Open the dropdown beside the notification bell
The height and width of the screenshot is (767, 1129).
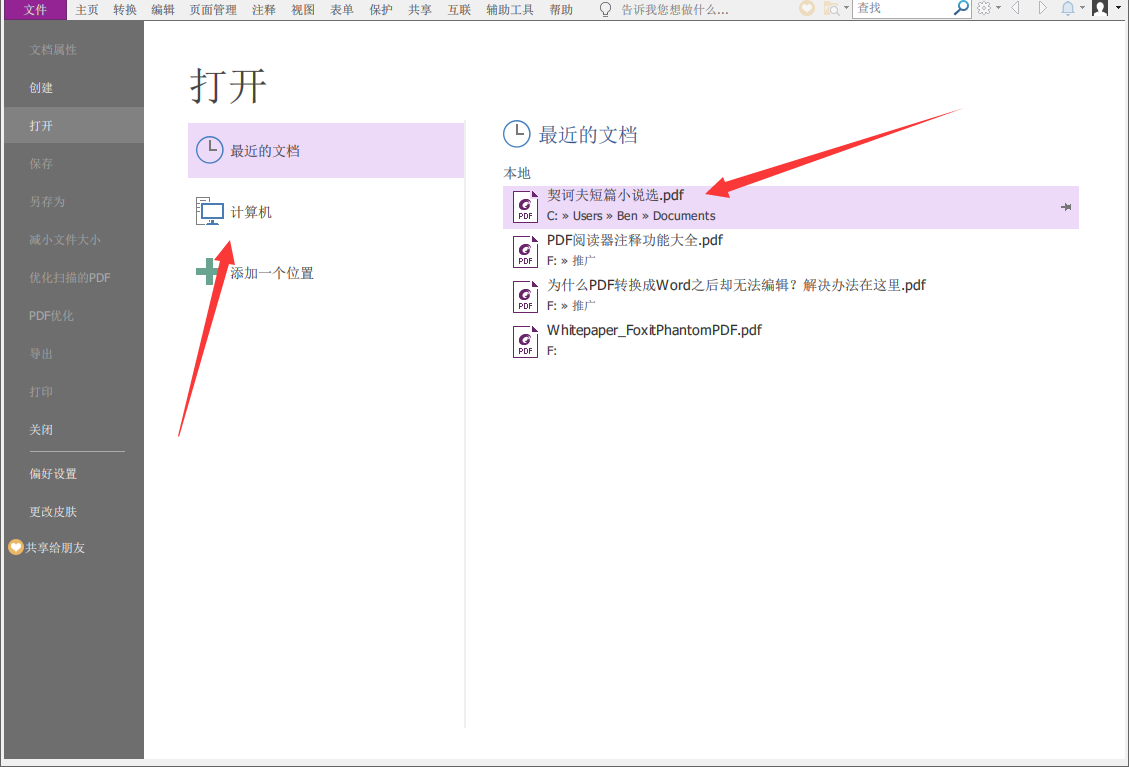pyautogui.click(x=1081, y=8)
